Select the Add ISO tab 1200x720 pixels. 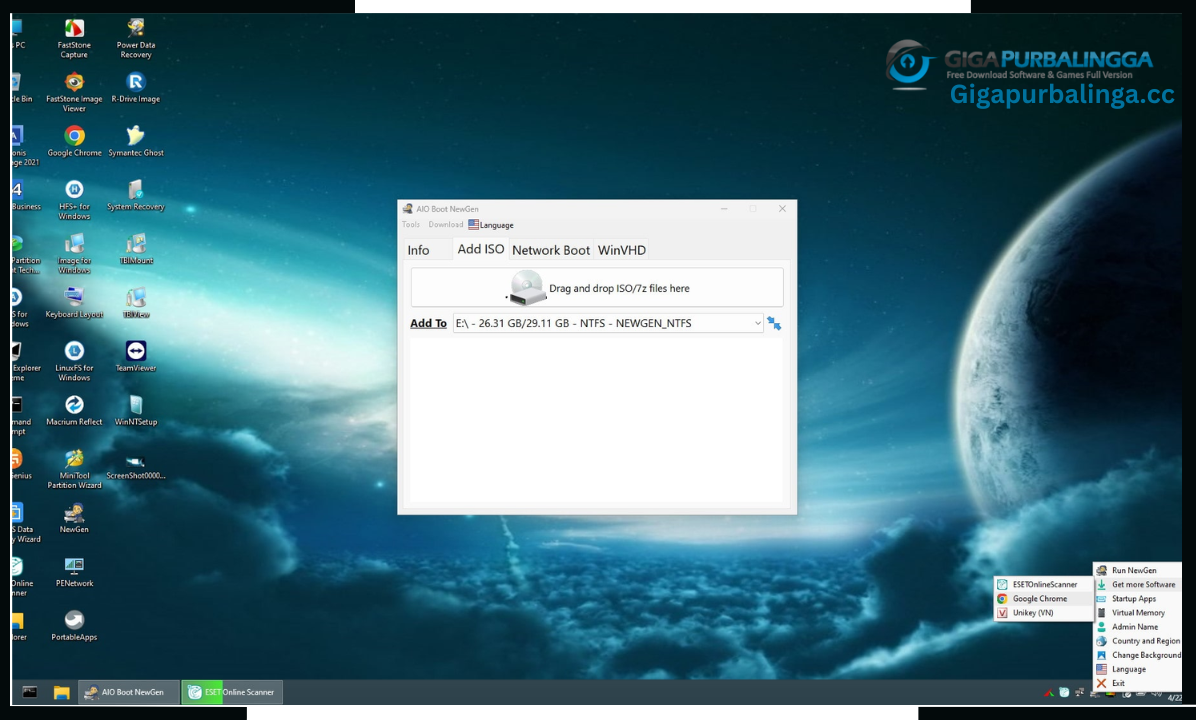point(481,249)
